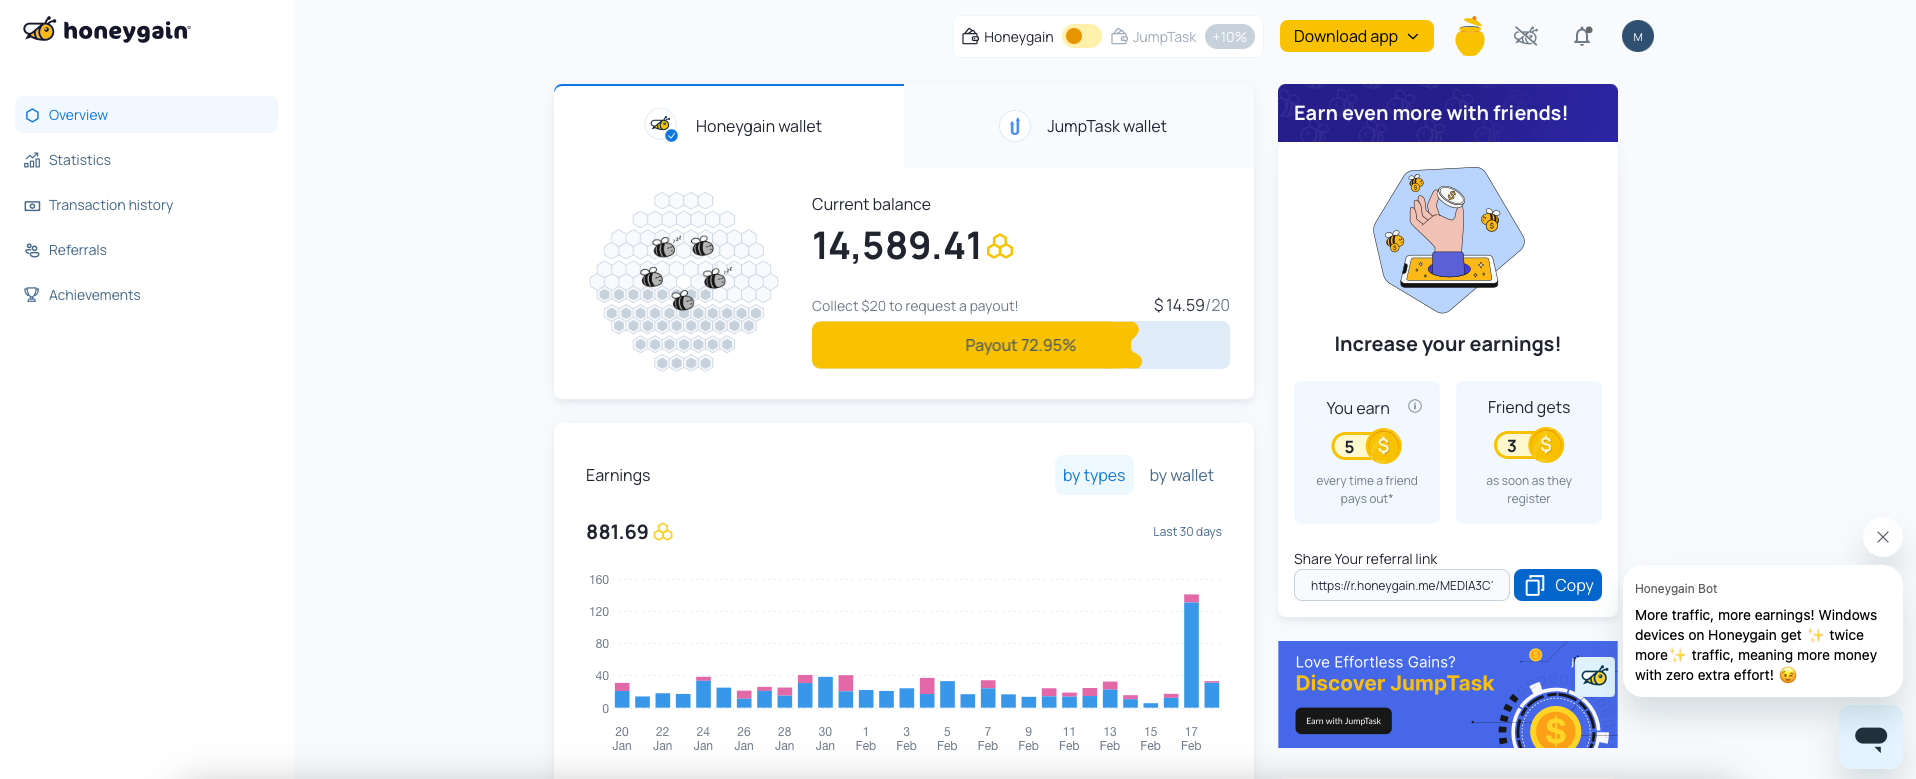Open the notifications bell
Screen dimensions: 1916x779
(1582, 37)
